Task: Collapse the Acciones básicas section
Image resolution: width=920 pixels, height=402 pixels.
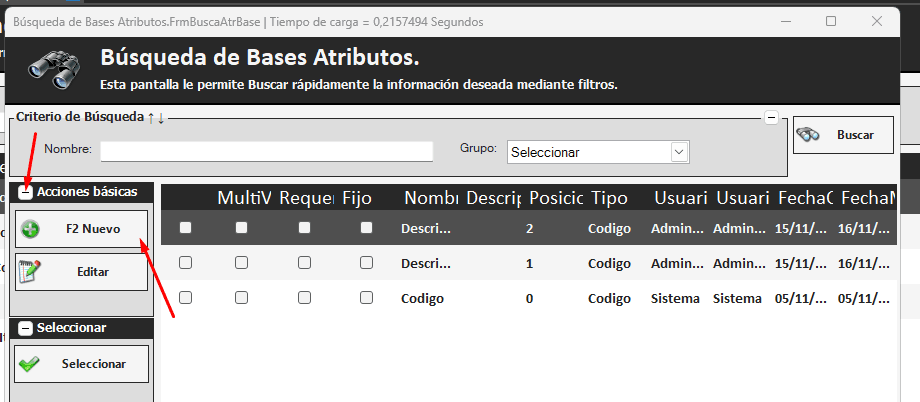Action: click(25, 192)
